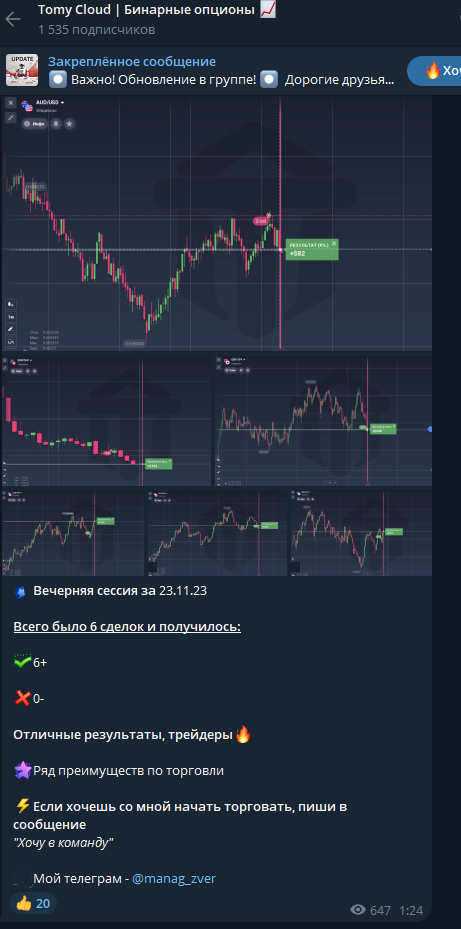Open the pinned message UPDATE thumbnail
461x929 pixels.
(x=22, y=70)
